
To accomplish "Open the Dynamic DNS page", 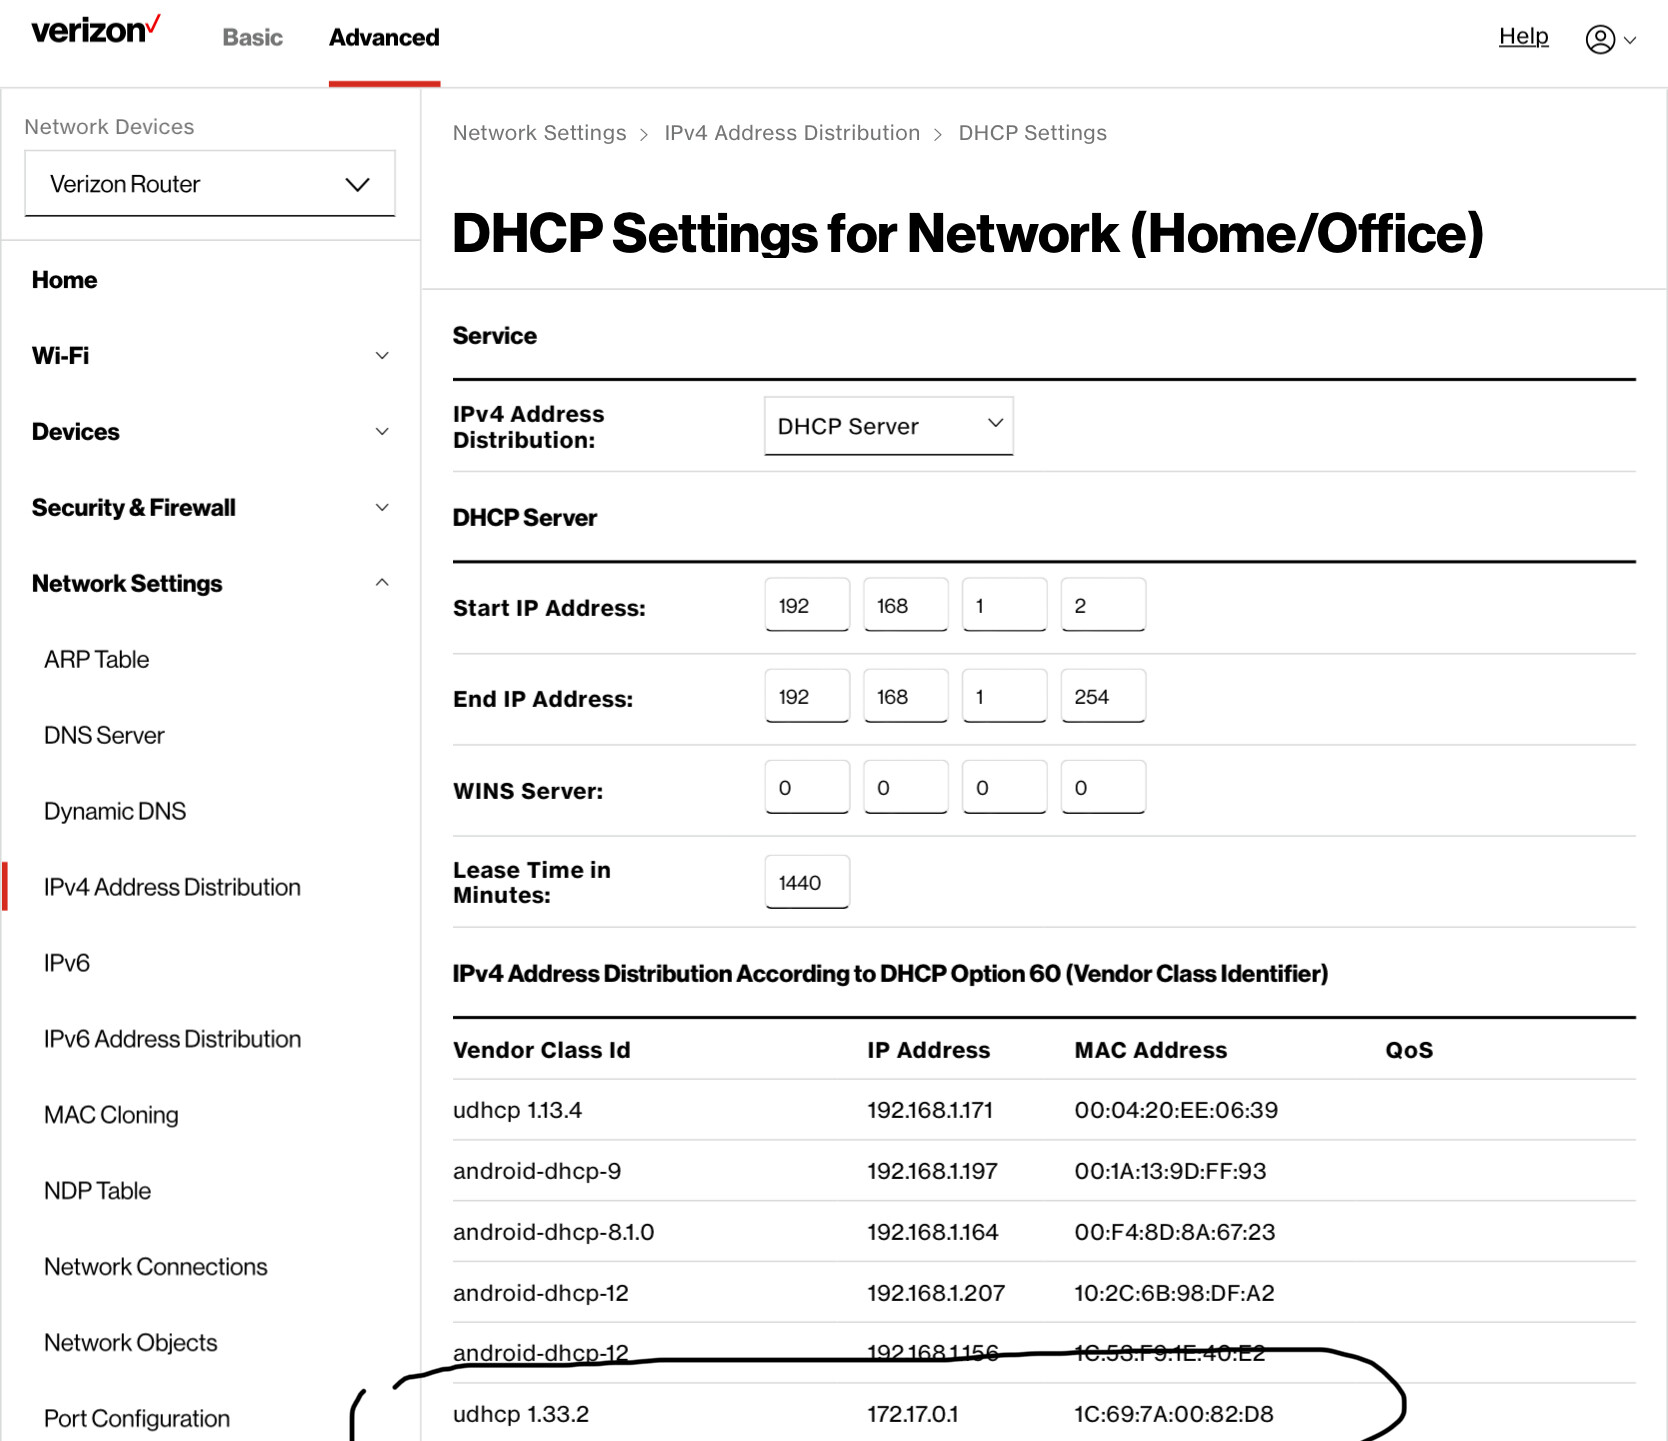I will coord(114,810).
